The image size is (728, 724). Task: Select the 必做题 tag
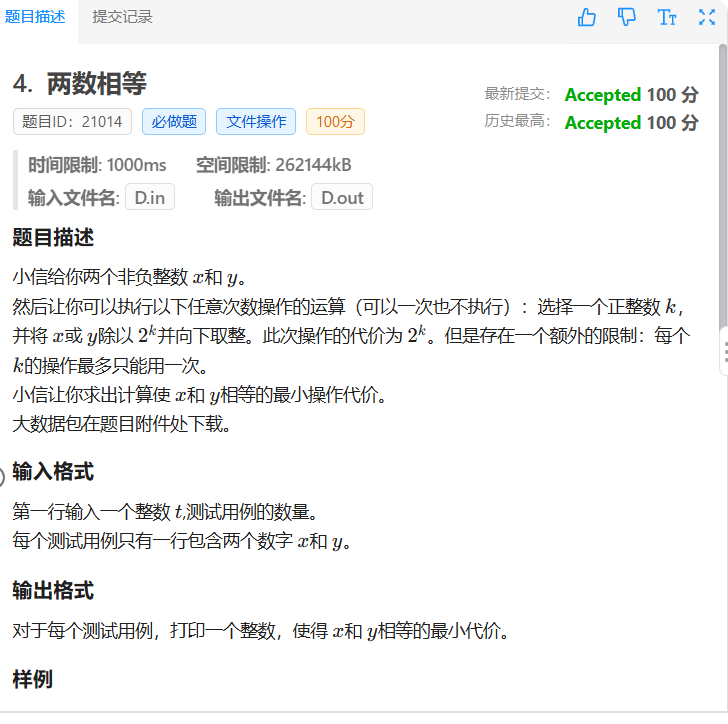[x=174, y=122]
